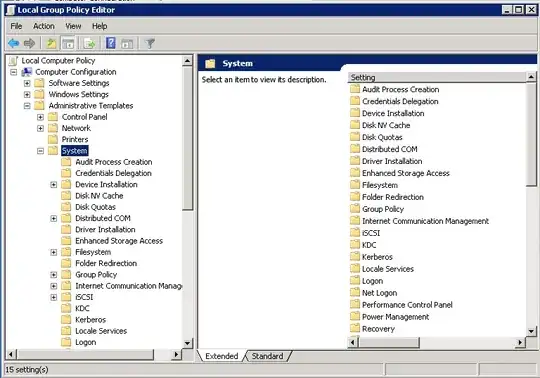Image resolution: width=540 pixels, height=378 pixels.
Task: Click tree pane horizontal scroll right arrow
Action: pyautogui.click(x=176, y=354)
